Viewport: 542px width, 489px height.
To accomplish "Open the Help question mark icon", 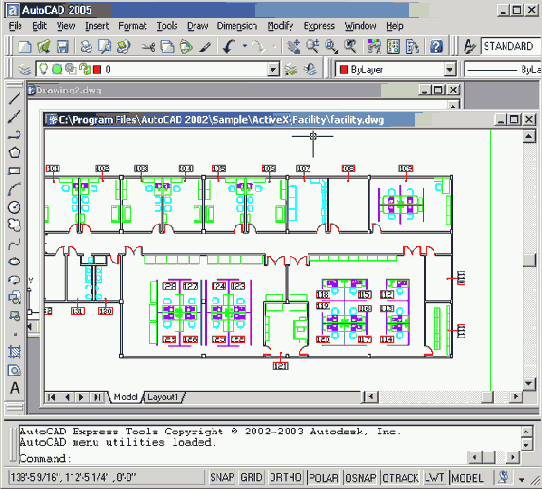I will 437,47.
